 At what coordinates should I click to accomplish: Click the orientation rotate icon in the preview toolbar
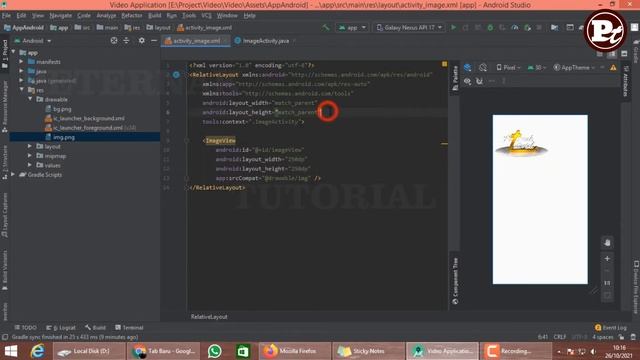tap(483, 67)
